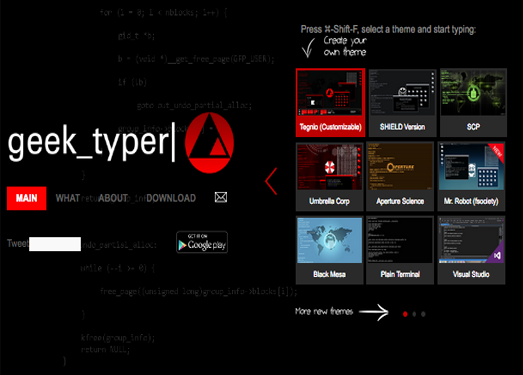Open the ABOUT menu item
523x375 pixels.
click(113, 198)
